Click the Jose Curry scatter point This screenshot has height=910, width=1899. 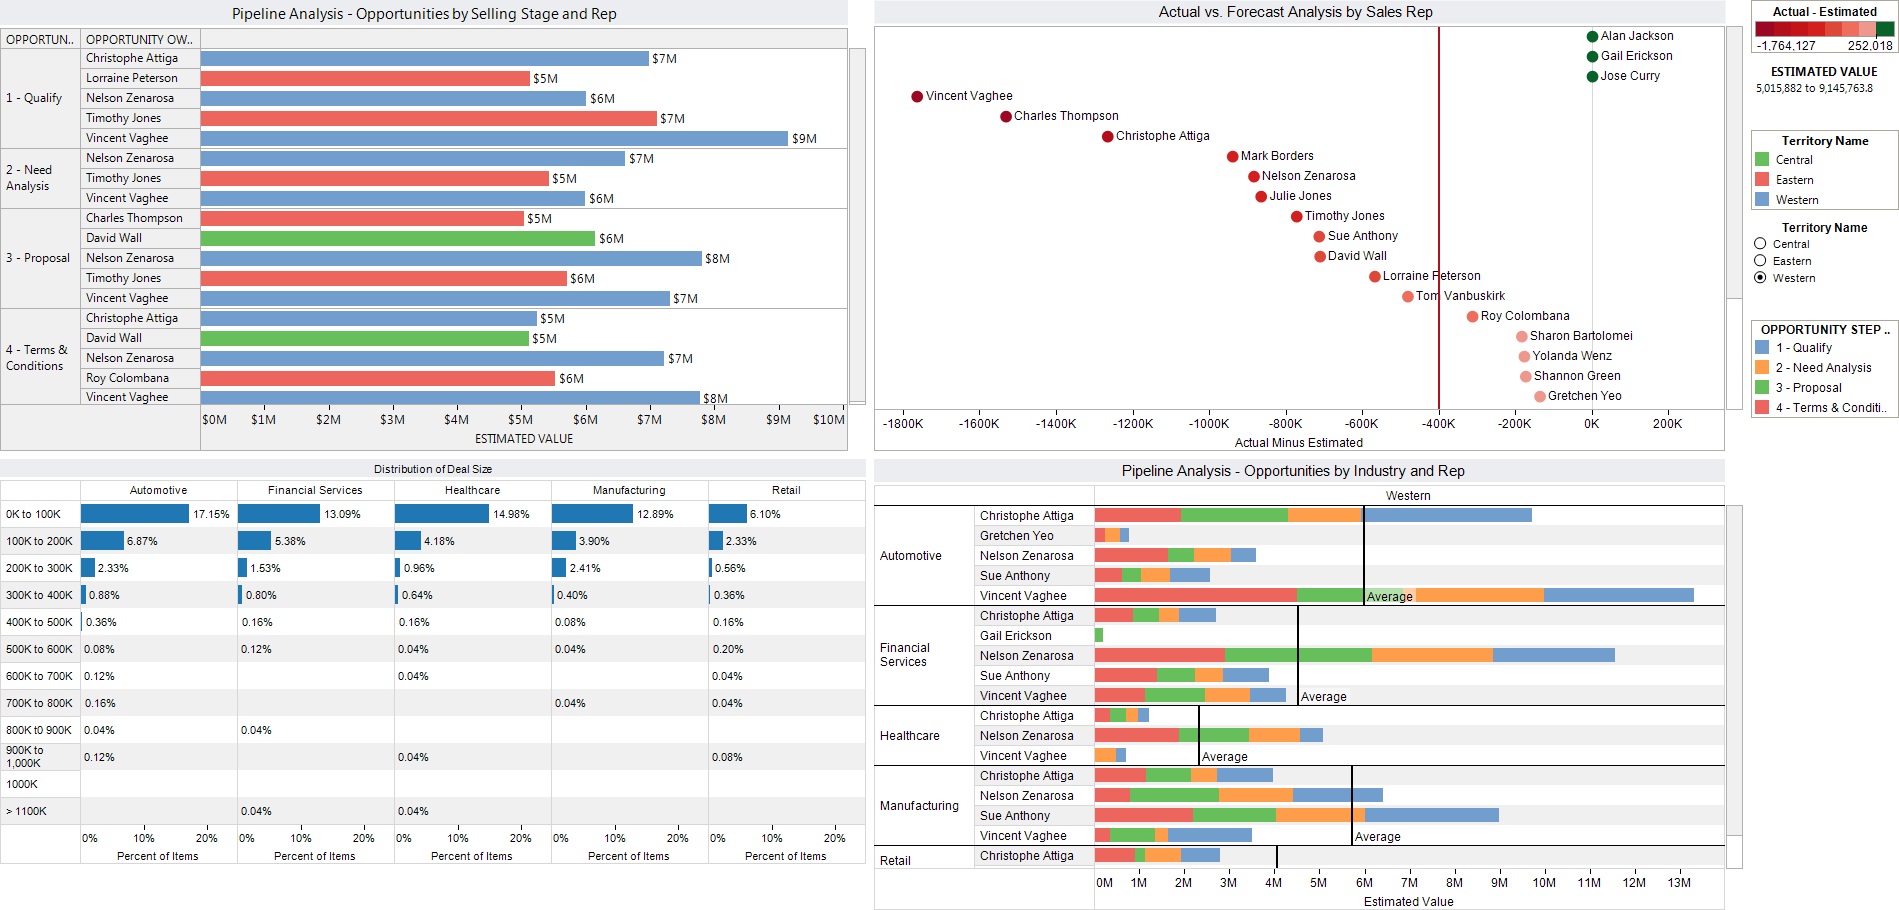(x=1592, y=77)
